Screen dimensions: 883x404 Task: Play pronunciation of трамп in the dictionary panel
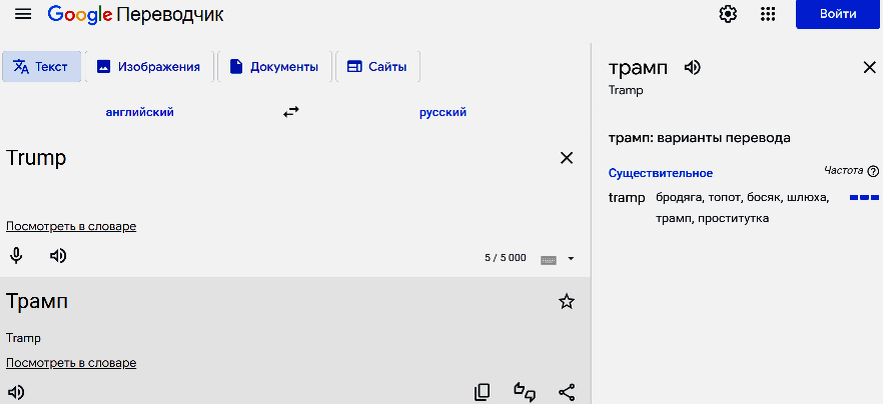(x=693, y=68)
